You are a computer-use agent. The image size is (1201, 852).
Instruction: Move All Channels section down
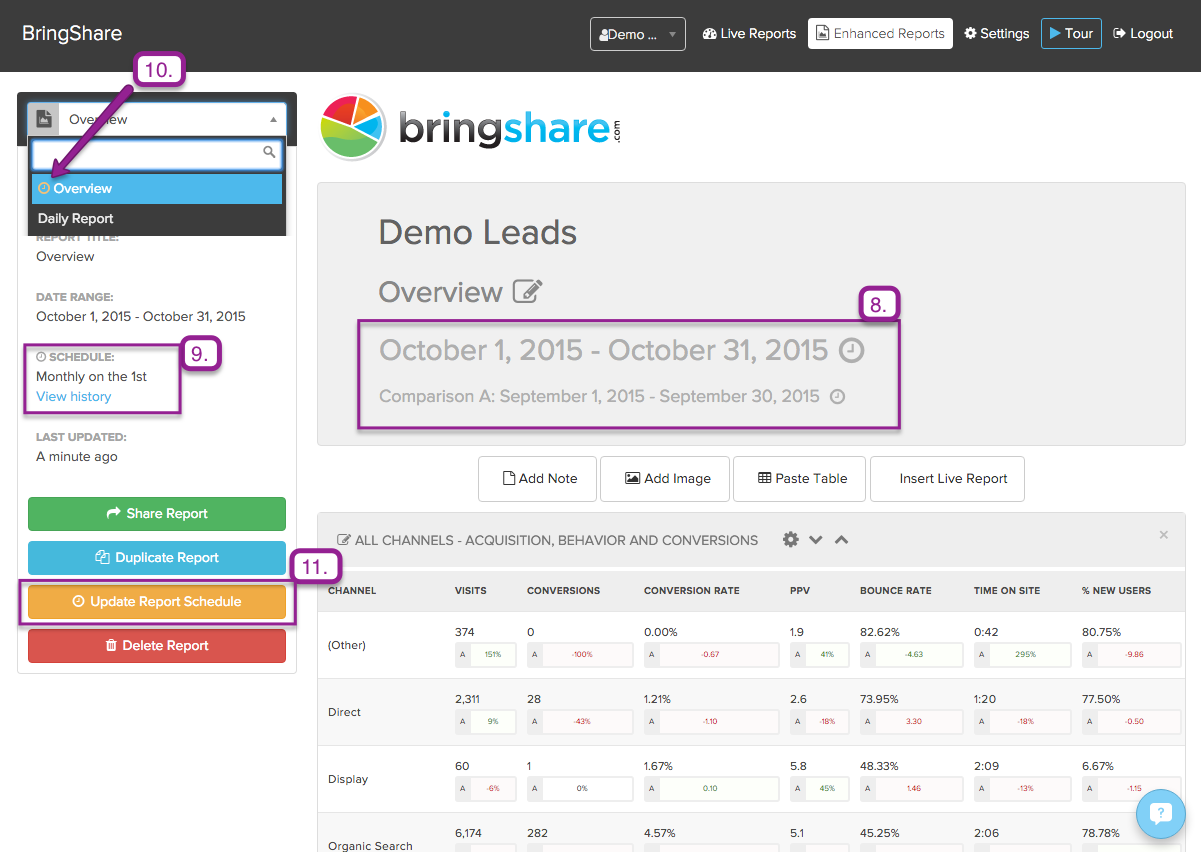point(816,540)
